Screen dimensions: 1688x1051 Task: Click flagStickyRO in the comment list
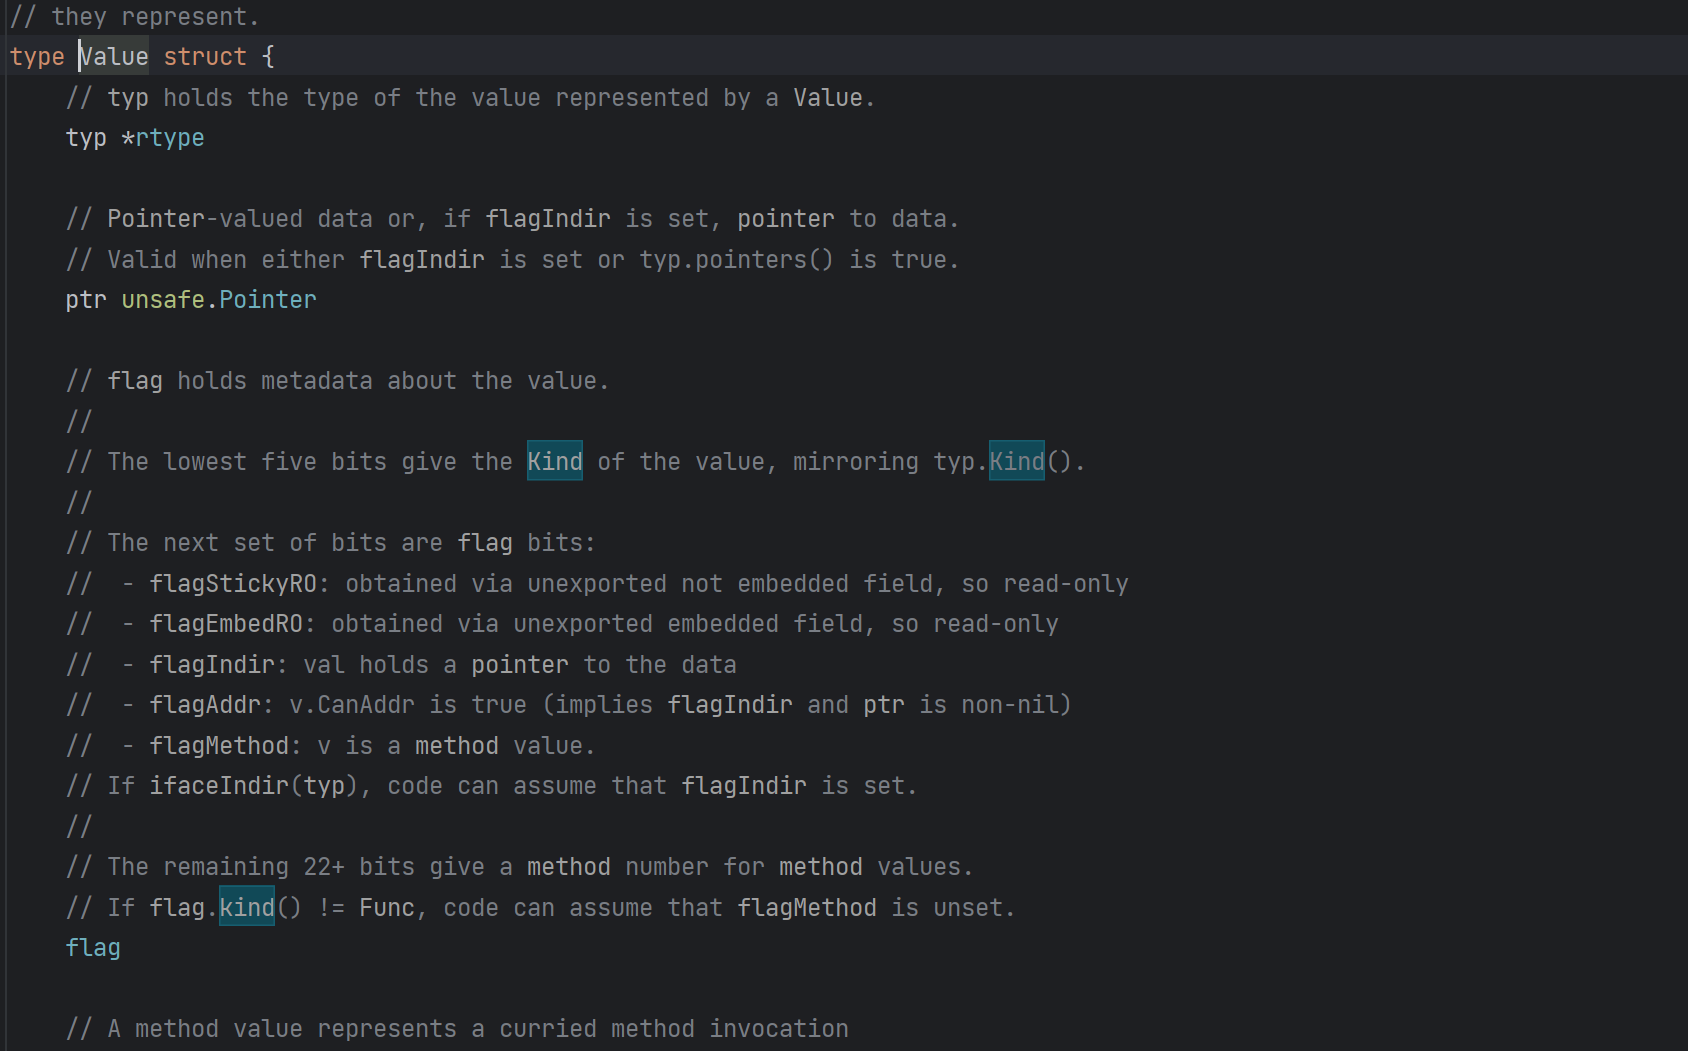[x=233, y=584]
